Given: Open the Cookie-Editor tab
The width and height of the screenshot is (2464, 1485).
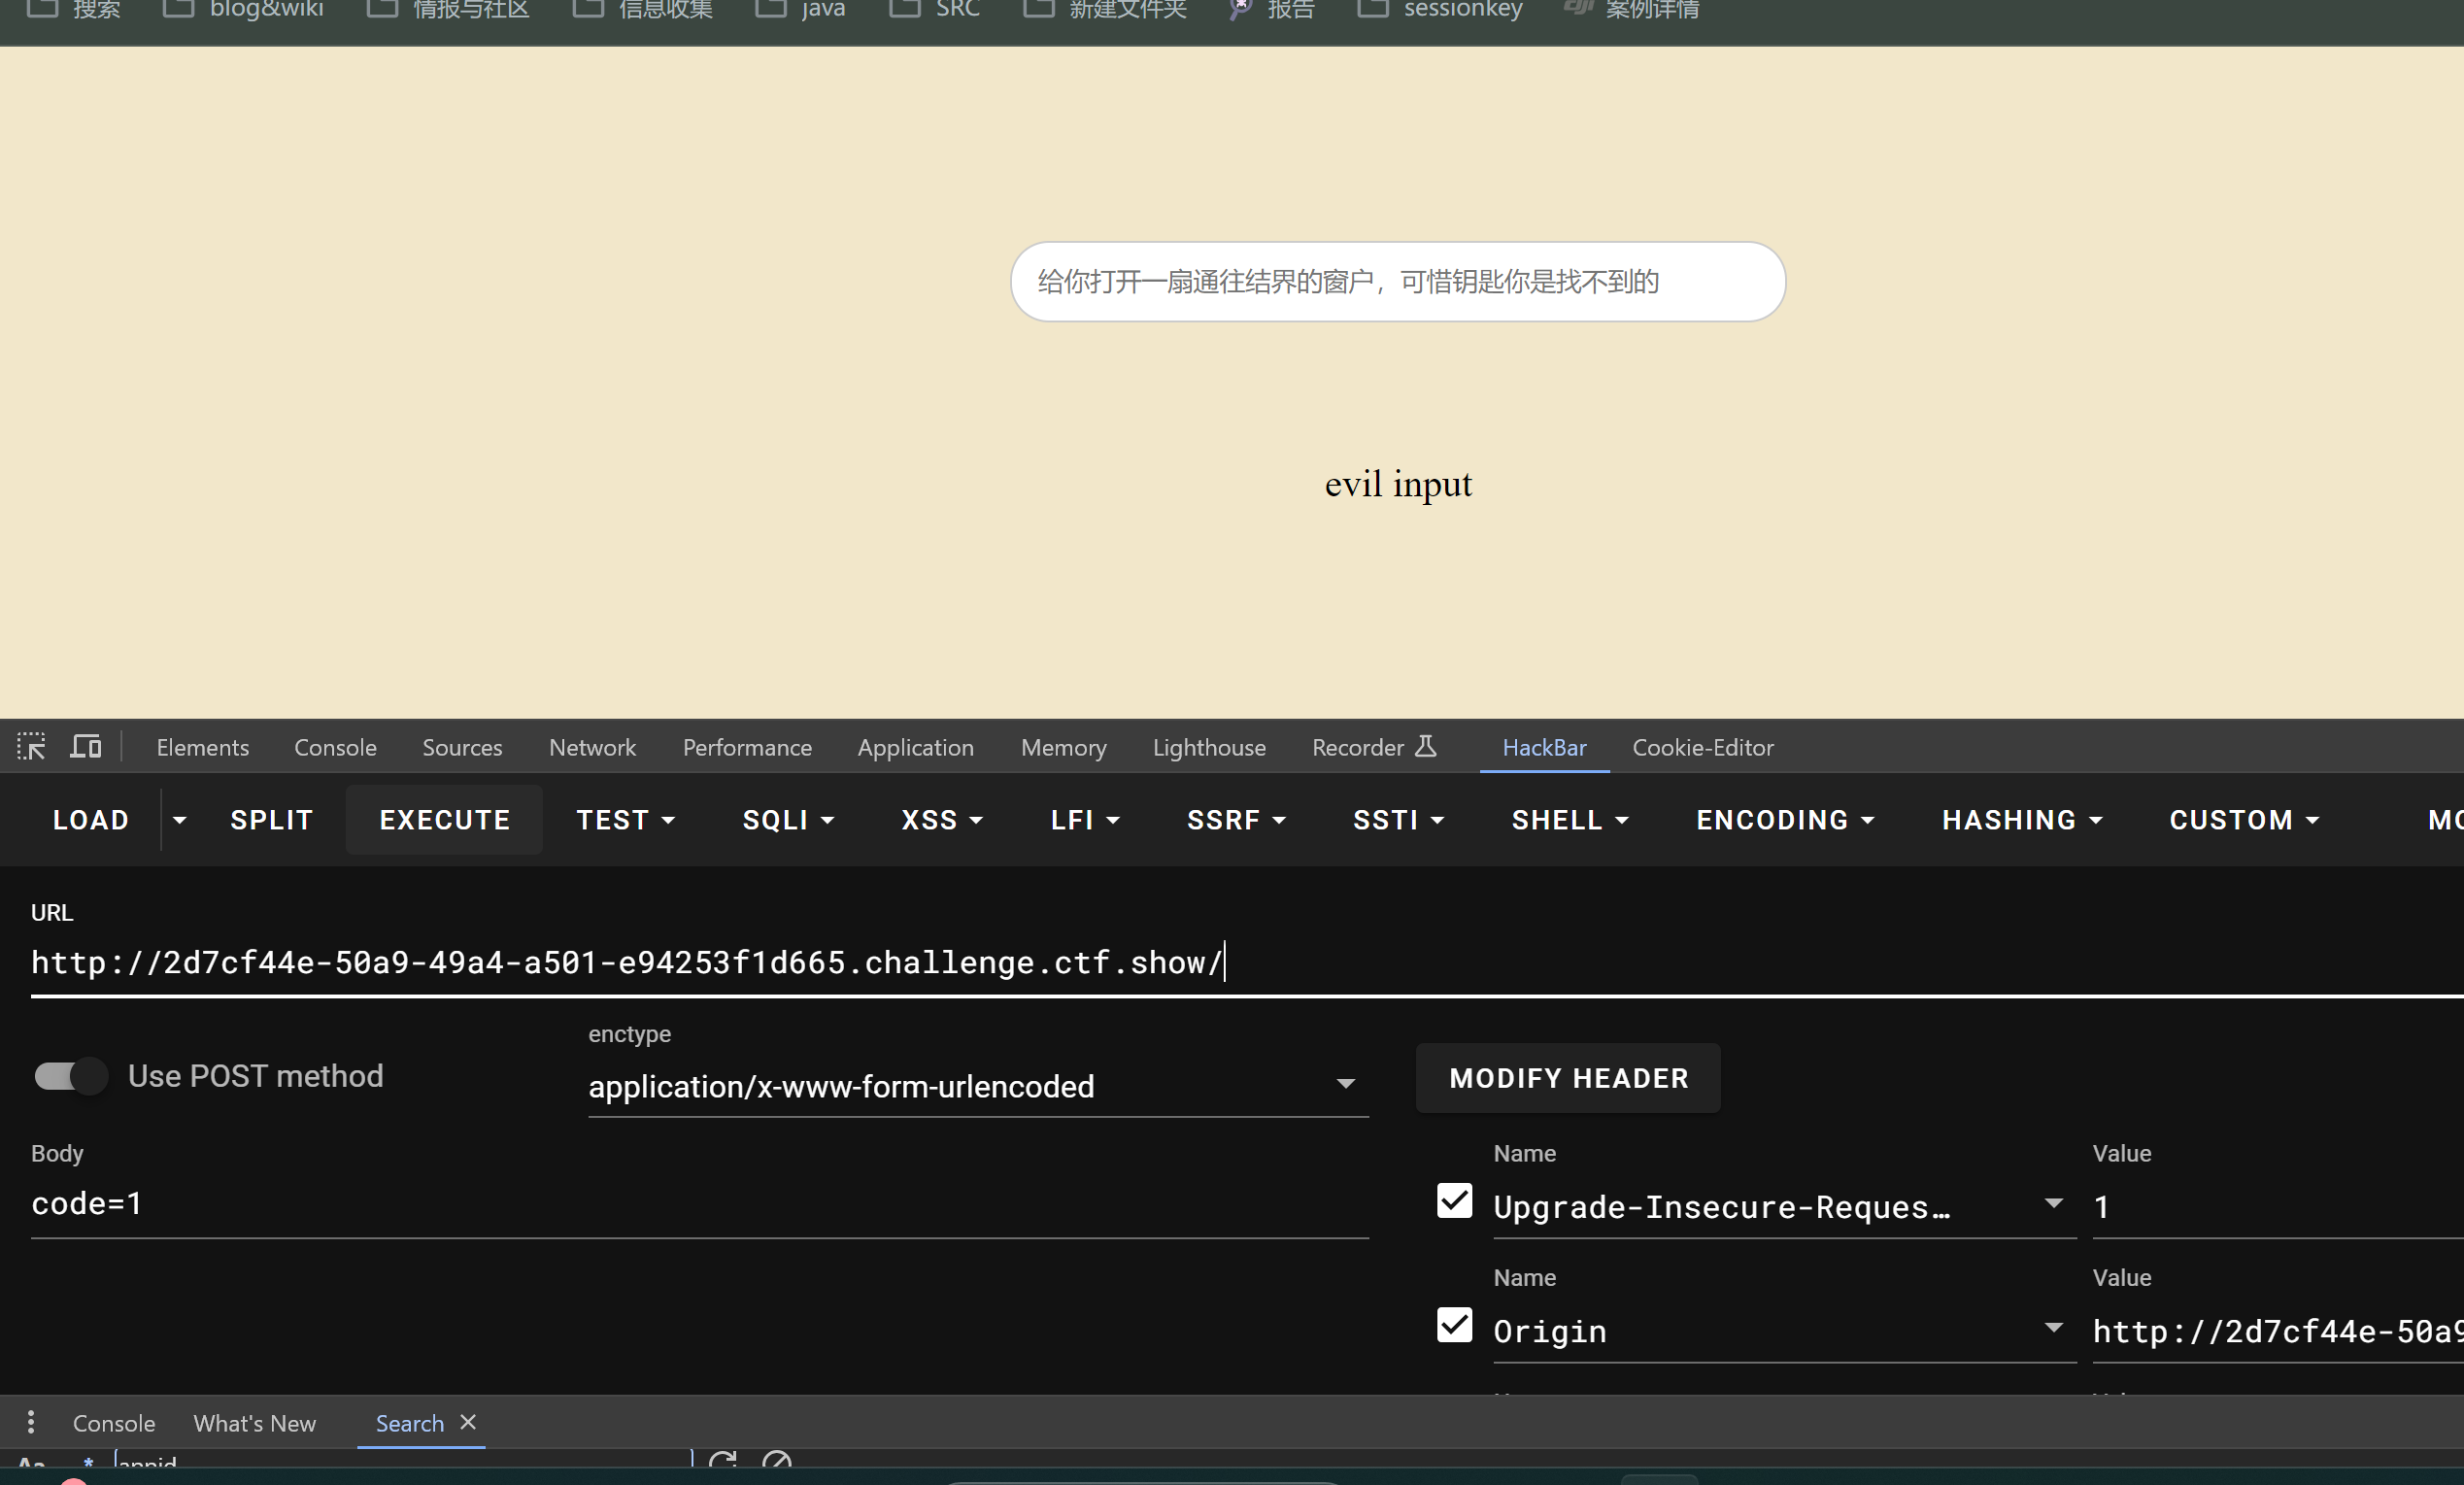Looking at the screenshot, I should (1703, 747).
